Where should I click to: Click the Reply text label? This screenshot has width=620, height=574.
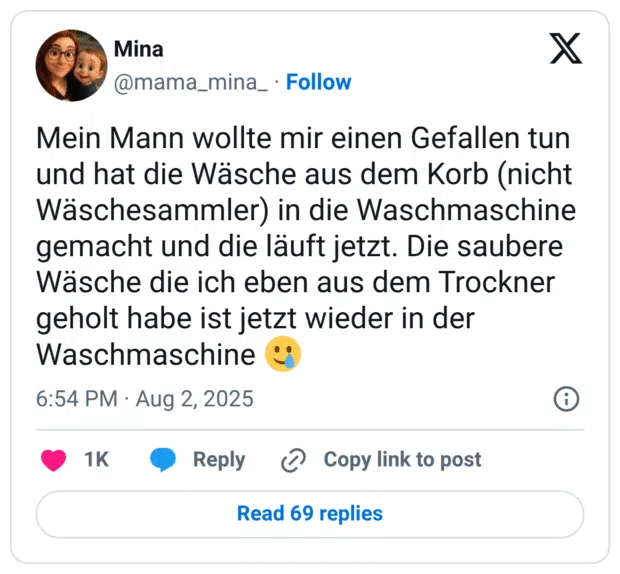219,460
